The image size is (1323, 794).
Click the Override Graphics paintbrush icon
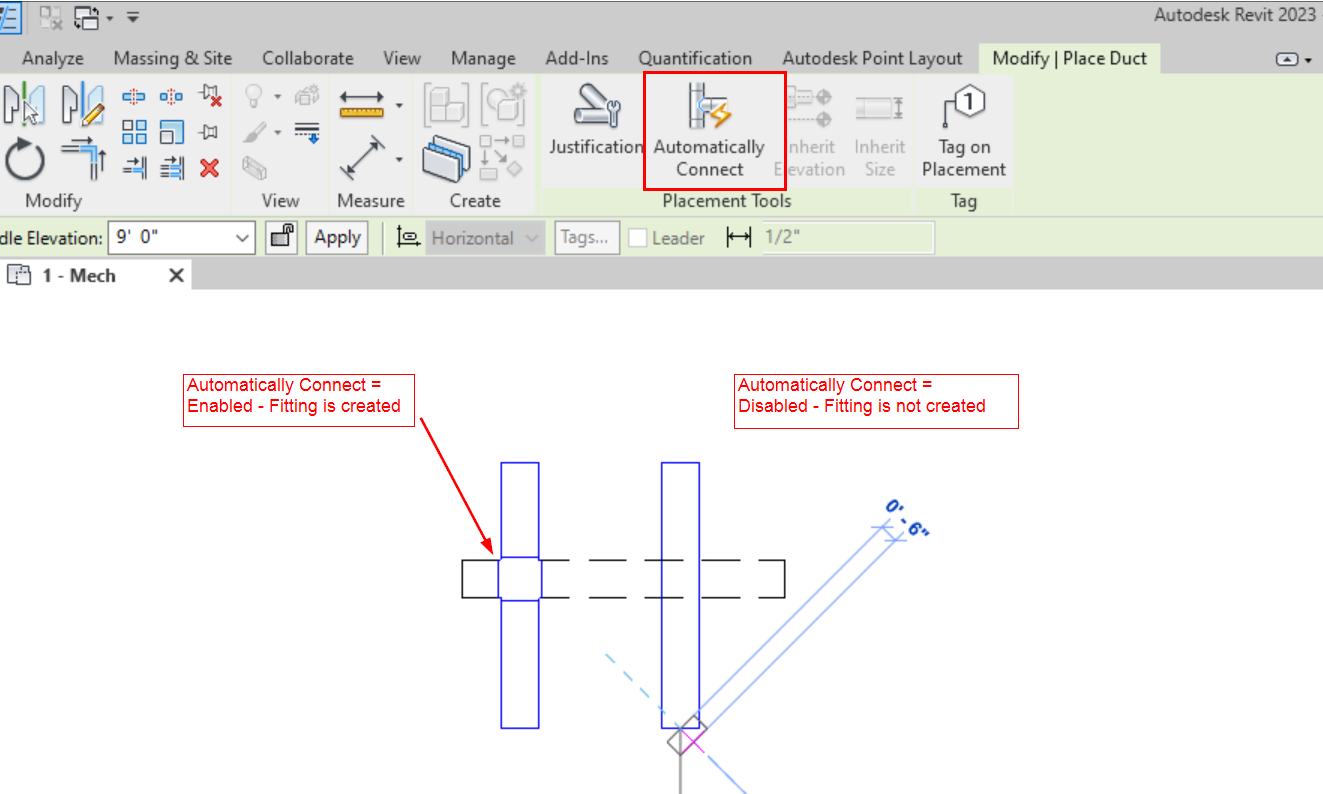coord(255,132)
